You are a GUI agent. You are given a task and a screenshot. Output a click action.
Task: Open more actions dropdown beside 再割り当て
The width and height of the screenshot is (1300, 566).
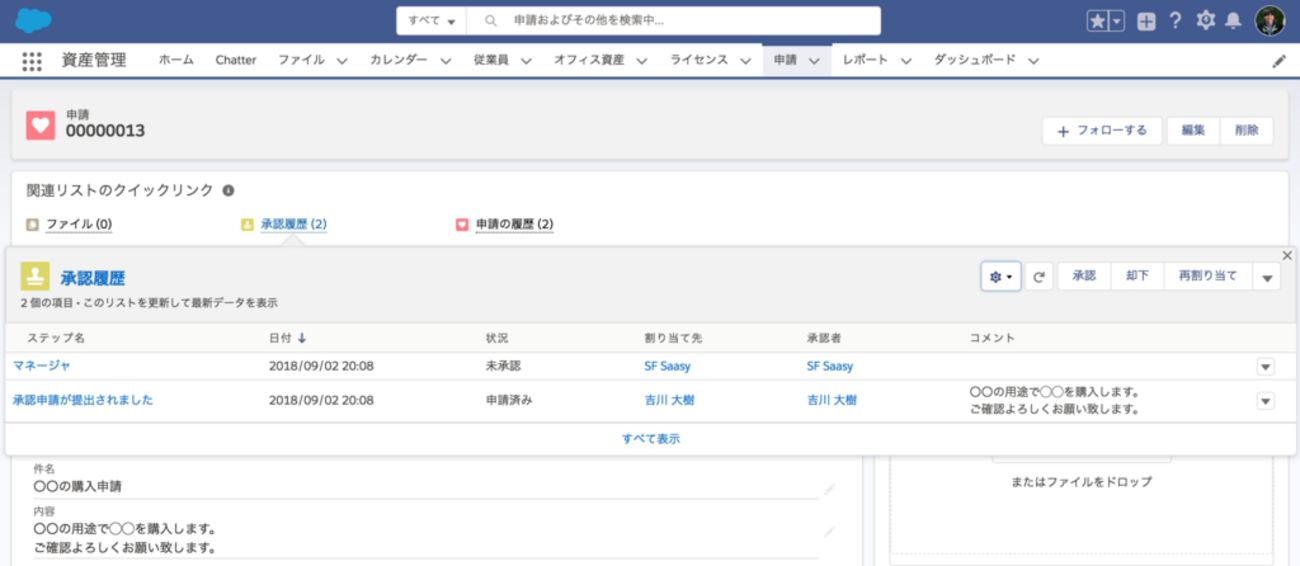[1266, 277]
